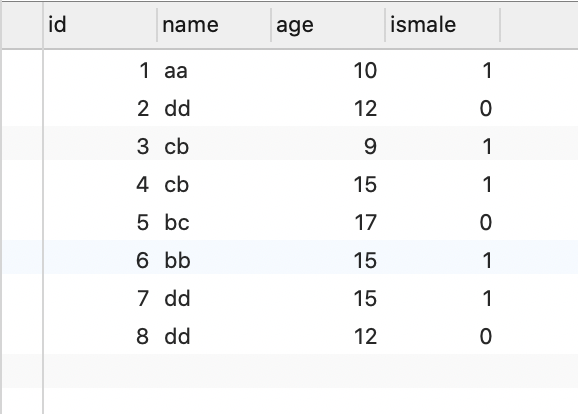
Task: Click the row header beside id 3
Action: click(x=22, y=146)
